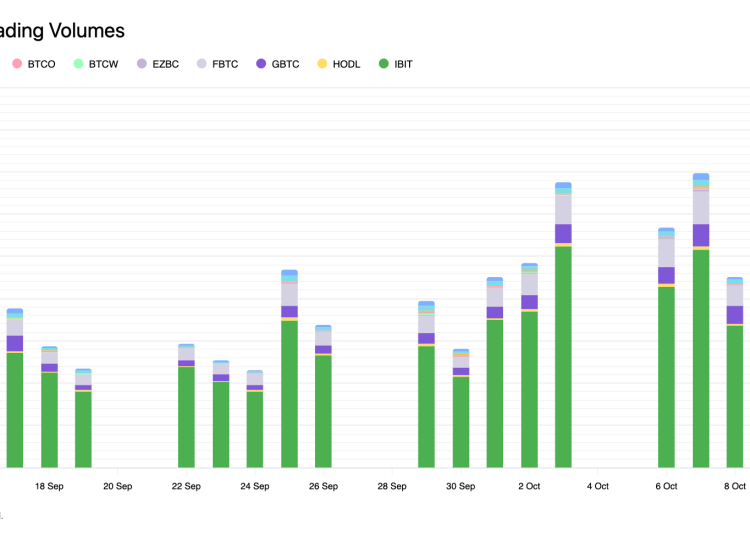This screenshot has height=536, width=750.
Task: Click the blue top segment of 7 Oct bar
Action: (701, 177)
